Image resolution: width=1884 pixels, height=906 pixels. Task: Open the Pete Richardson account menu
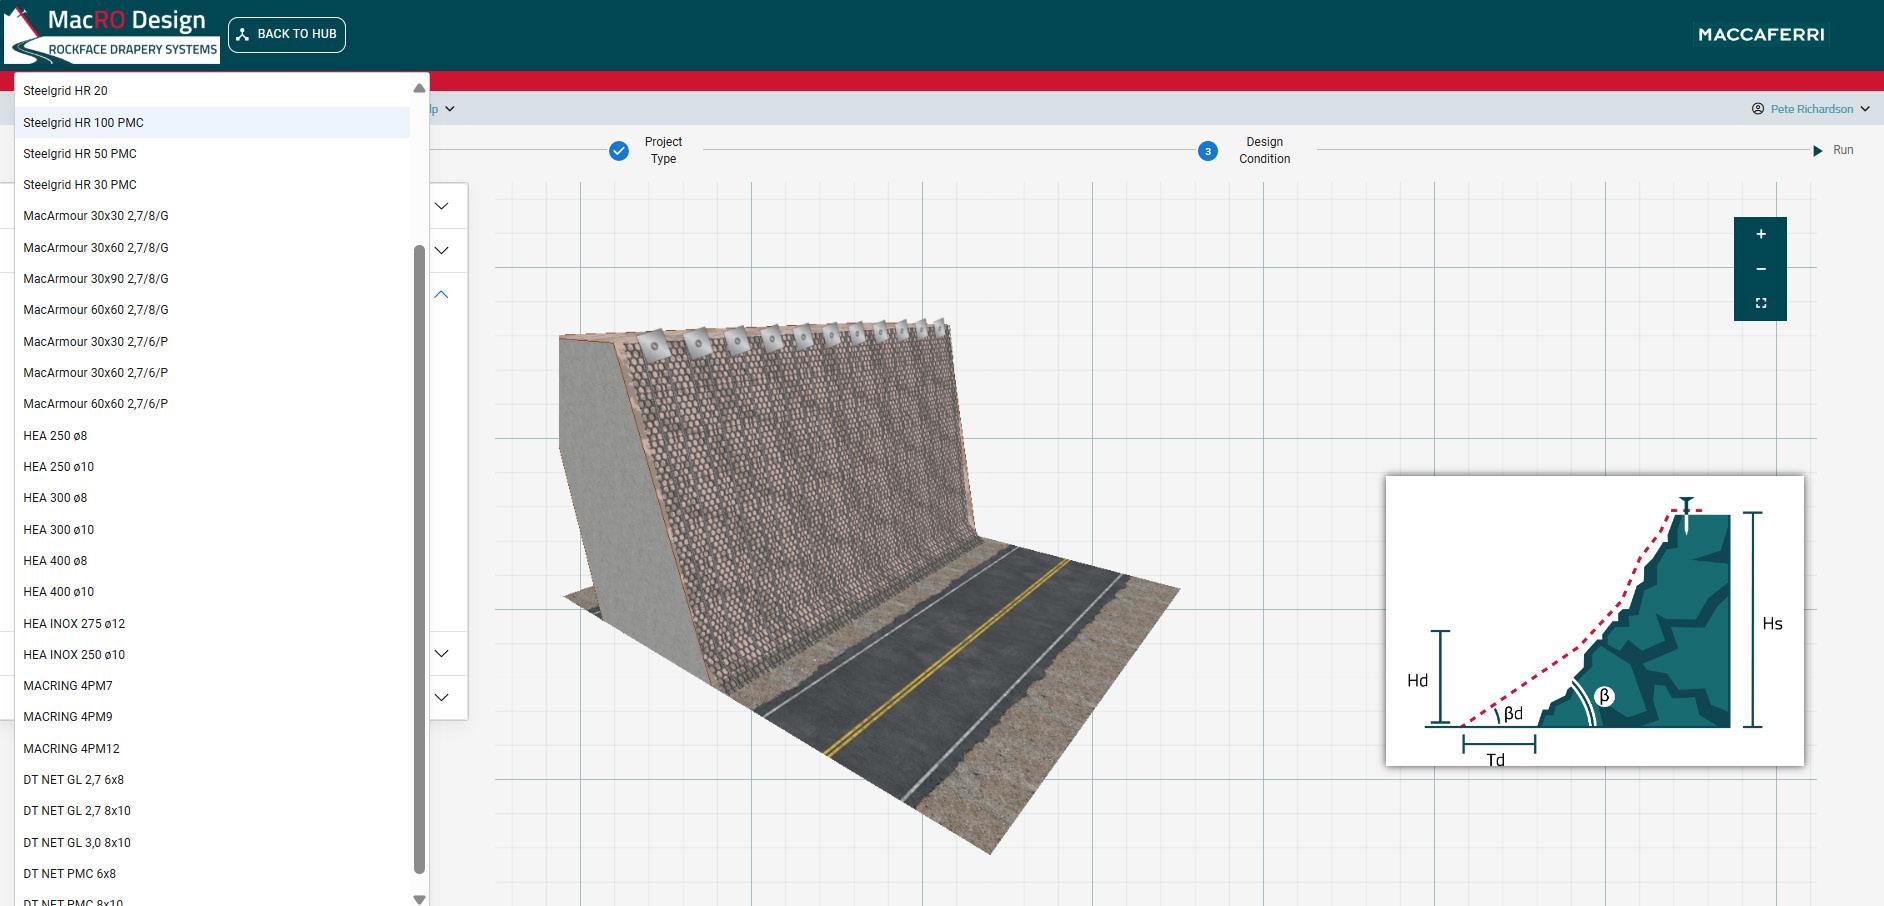pos(1811,109)
